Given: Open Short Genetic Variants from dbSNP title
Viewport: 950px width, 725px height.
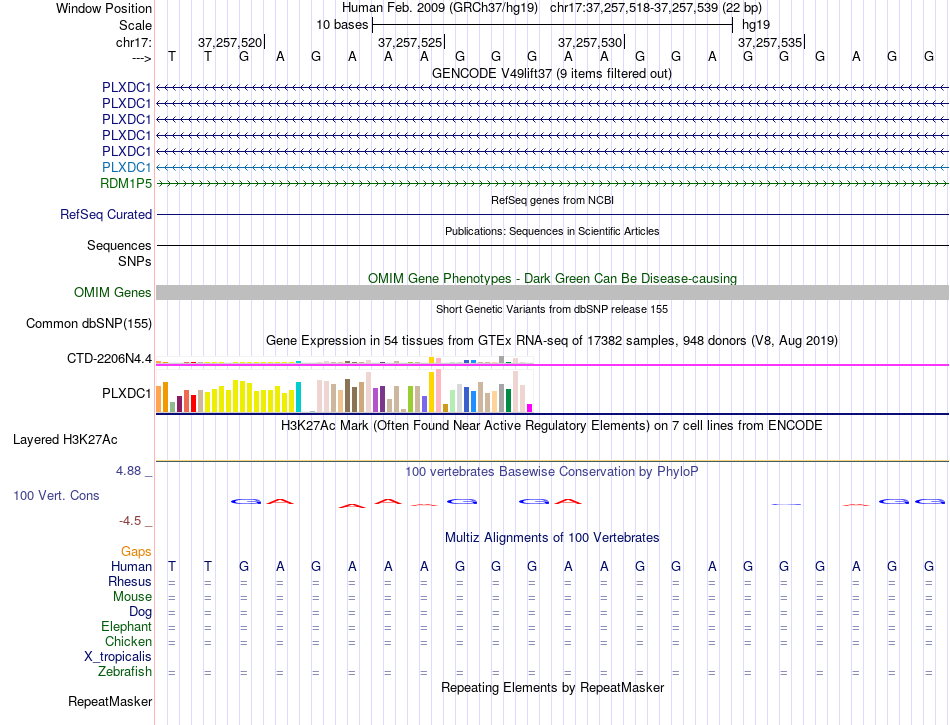Looking at the screenshot, I should point(552,310).
